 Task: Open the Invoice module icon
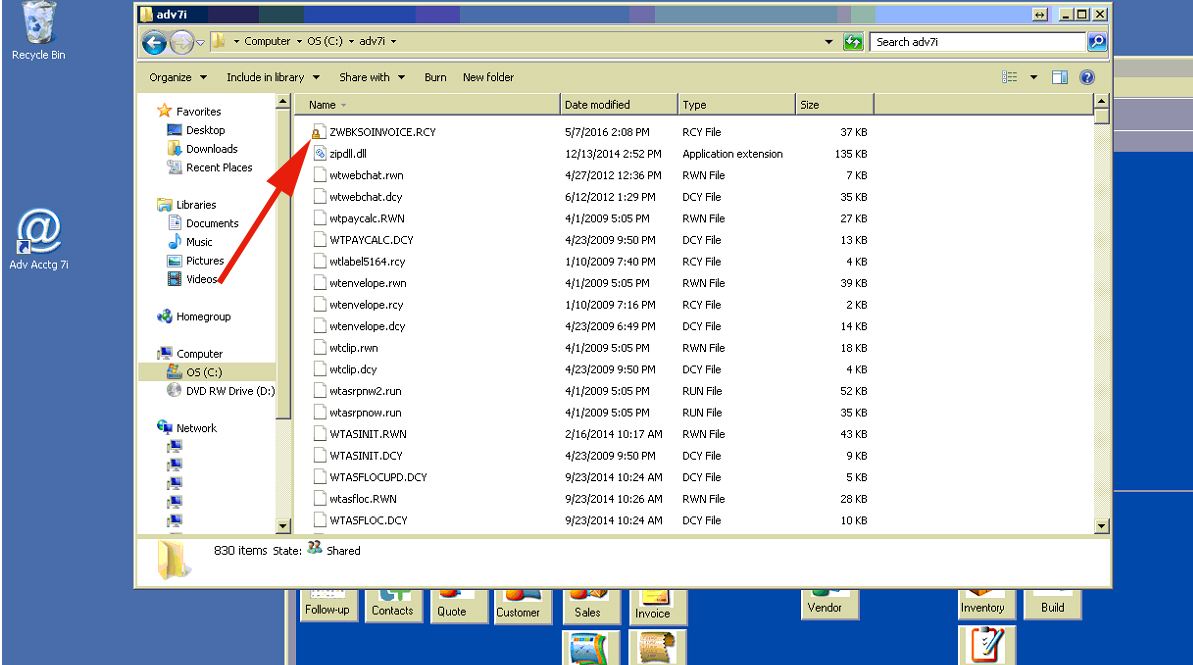(656, 603)
